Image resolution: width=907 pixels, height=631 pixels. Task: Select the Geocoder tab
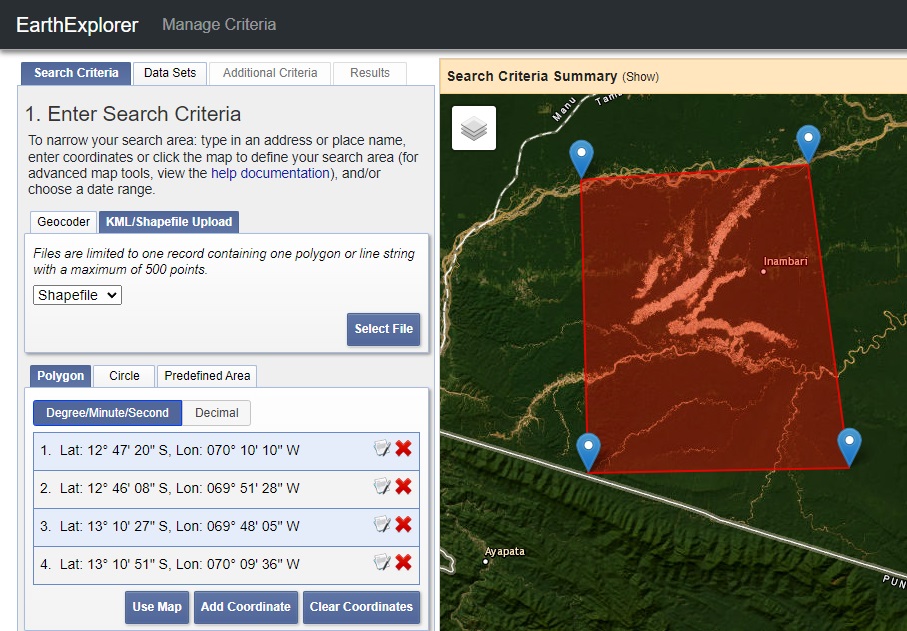click(x=64, y=222)
